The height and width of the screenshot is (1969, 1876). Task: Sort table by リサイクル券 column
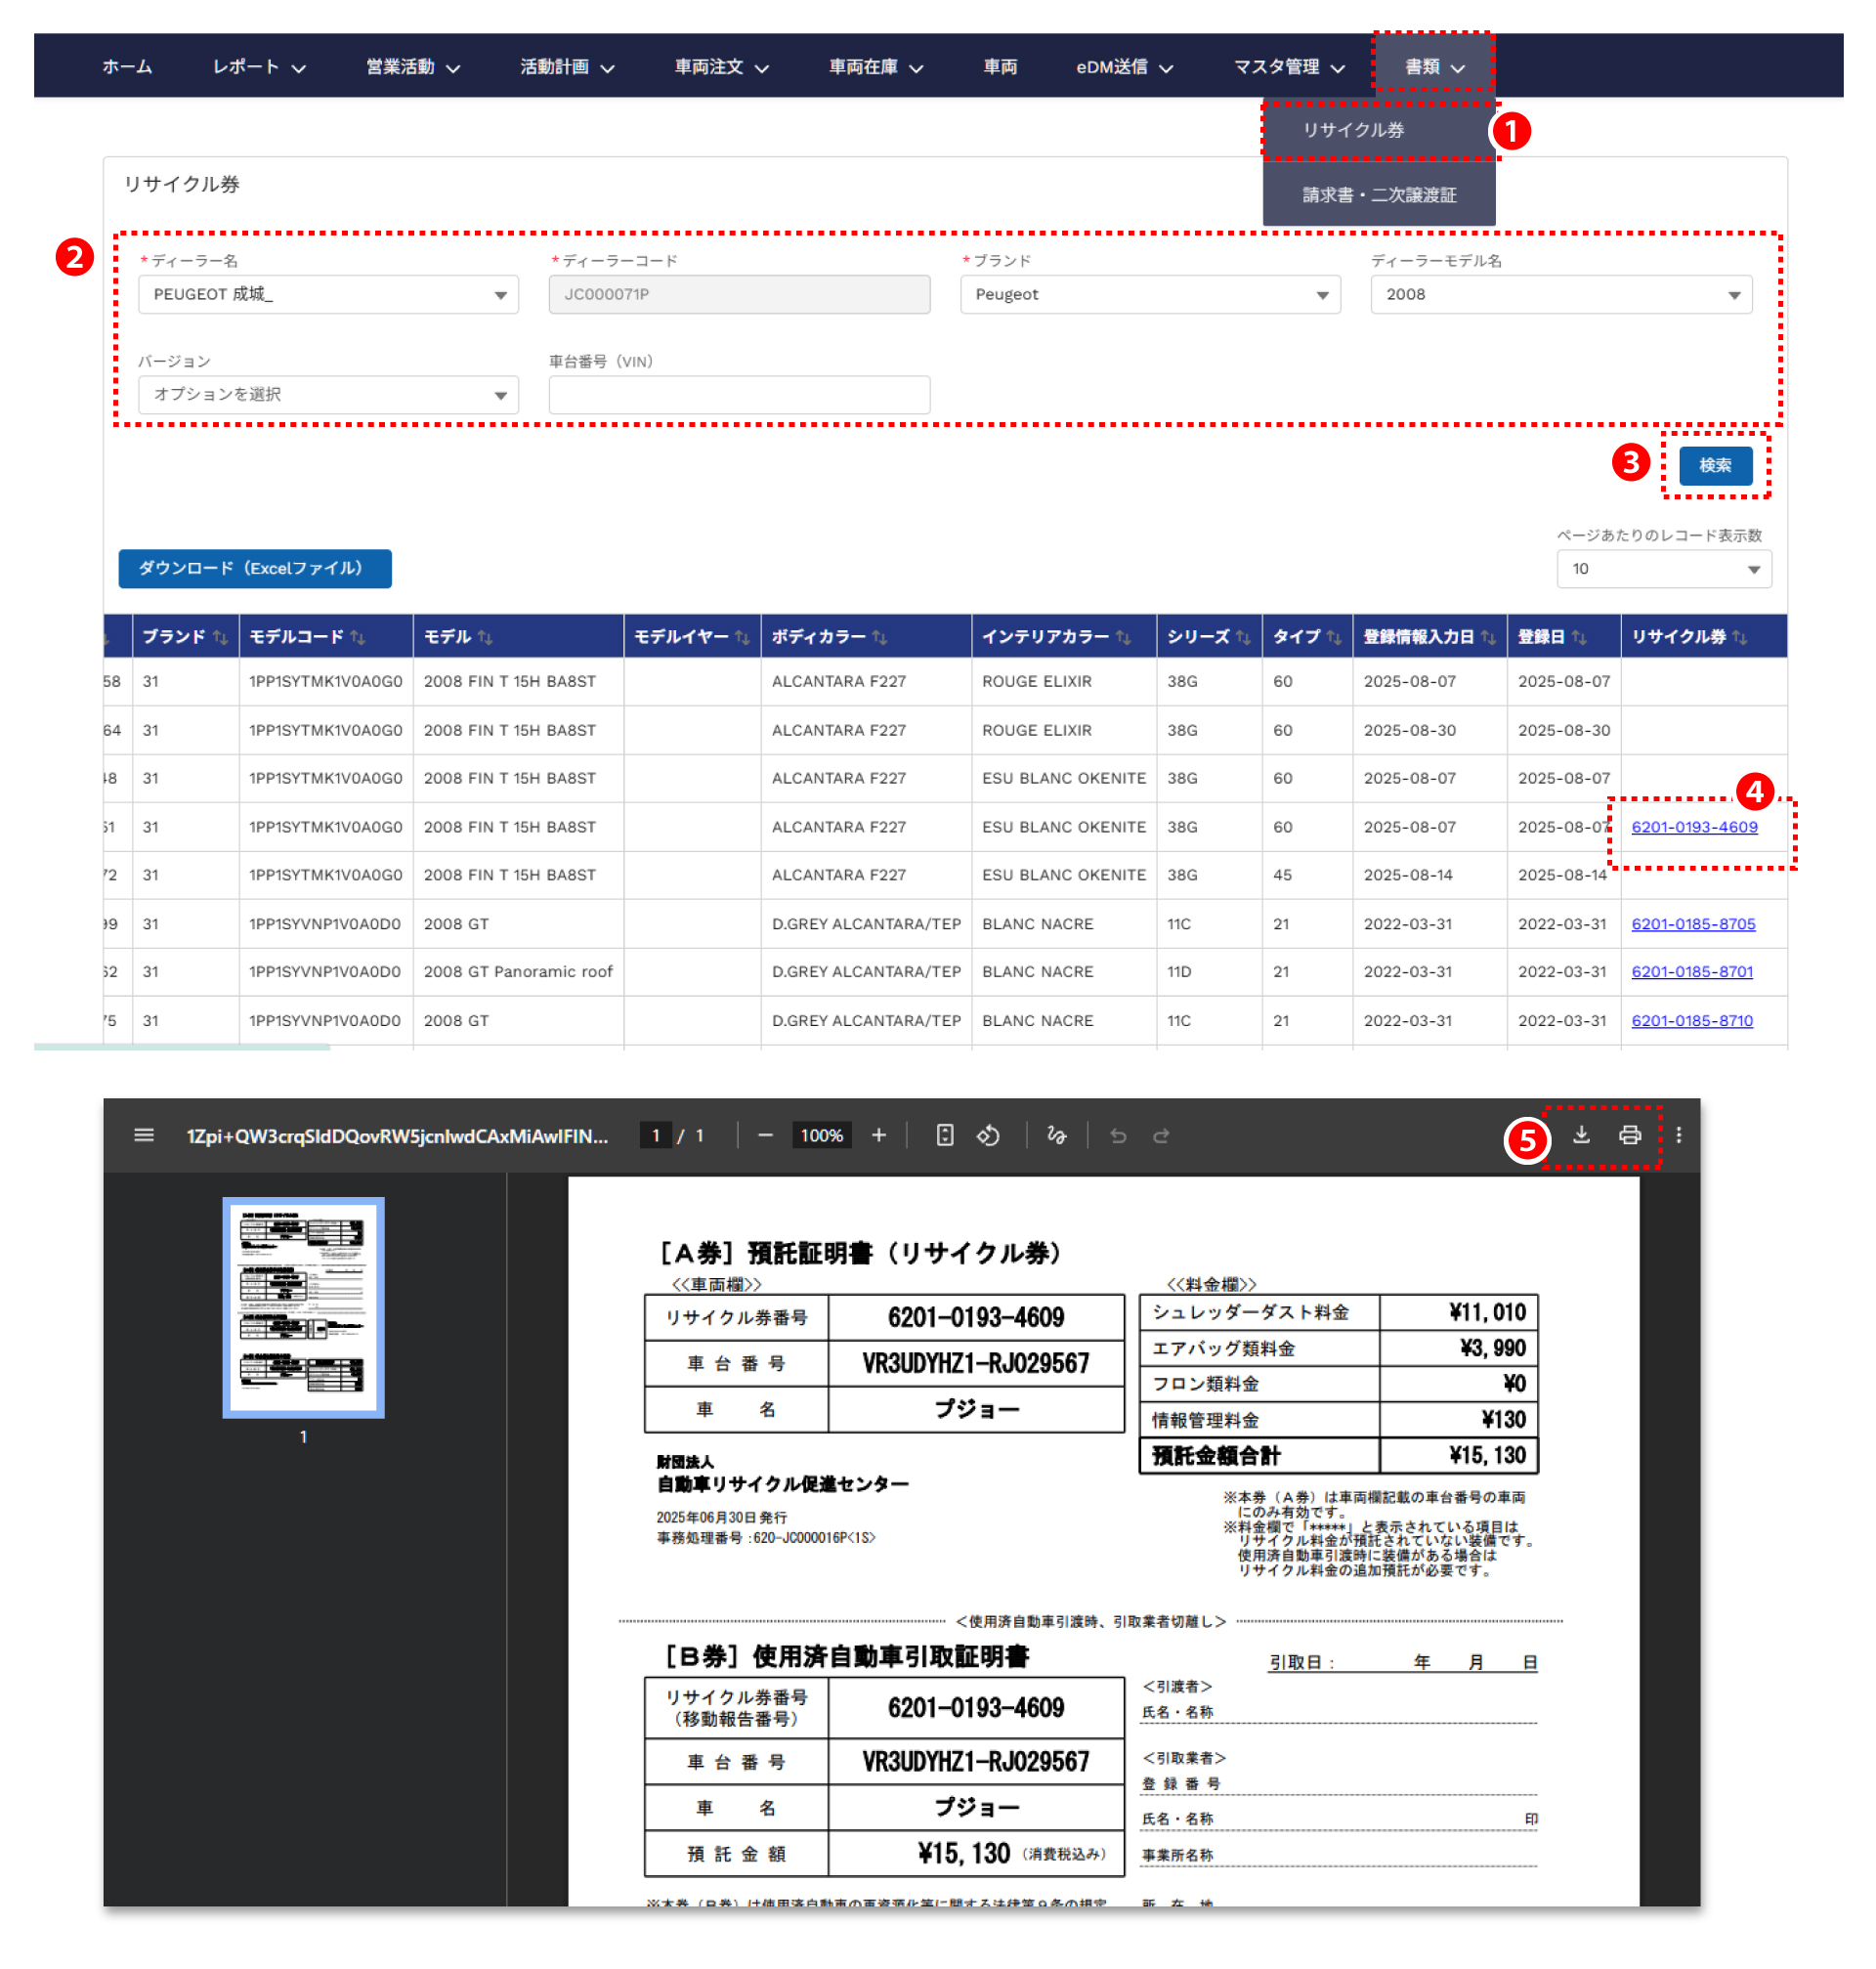[x=1740, y=637]
